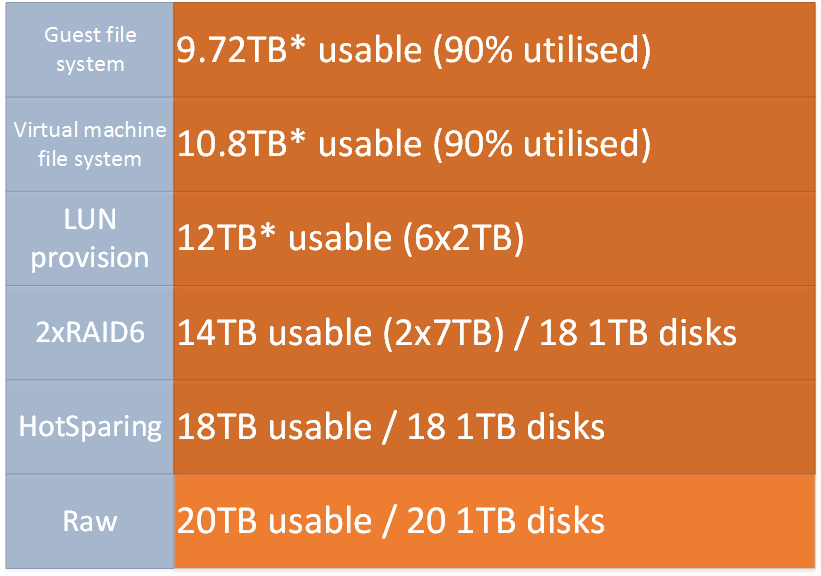This screenshot has height=576, width=821.
Task: Click the LUN provision label cell
Action: point(90,239)
